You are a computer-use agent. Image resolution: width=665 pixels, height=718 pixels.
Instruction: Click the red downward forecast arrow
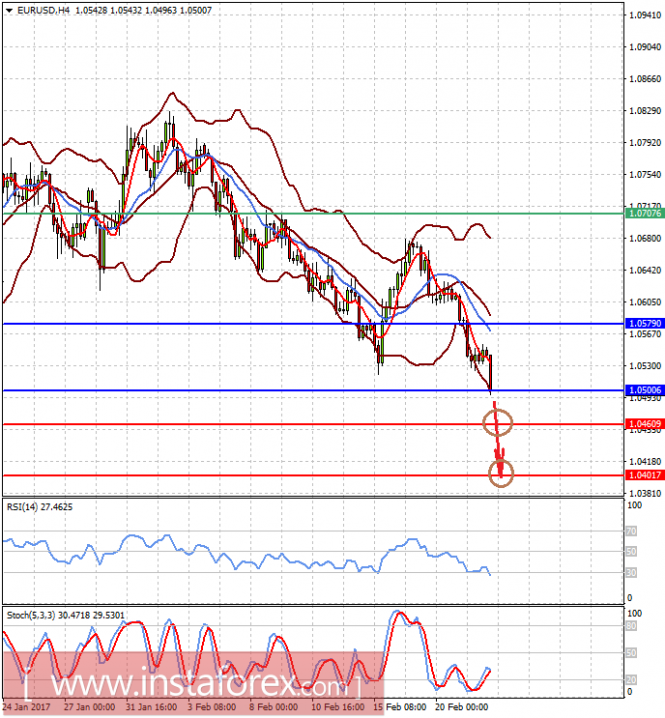coord(498,440)
